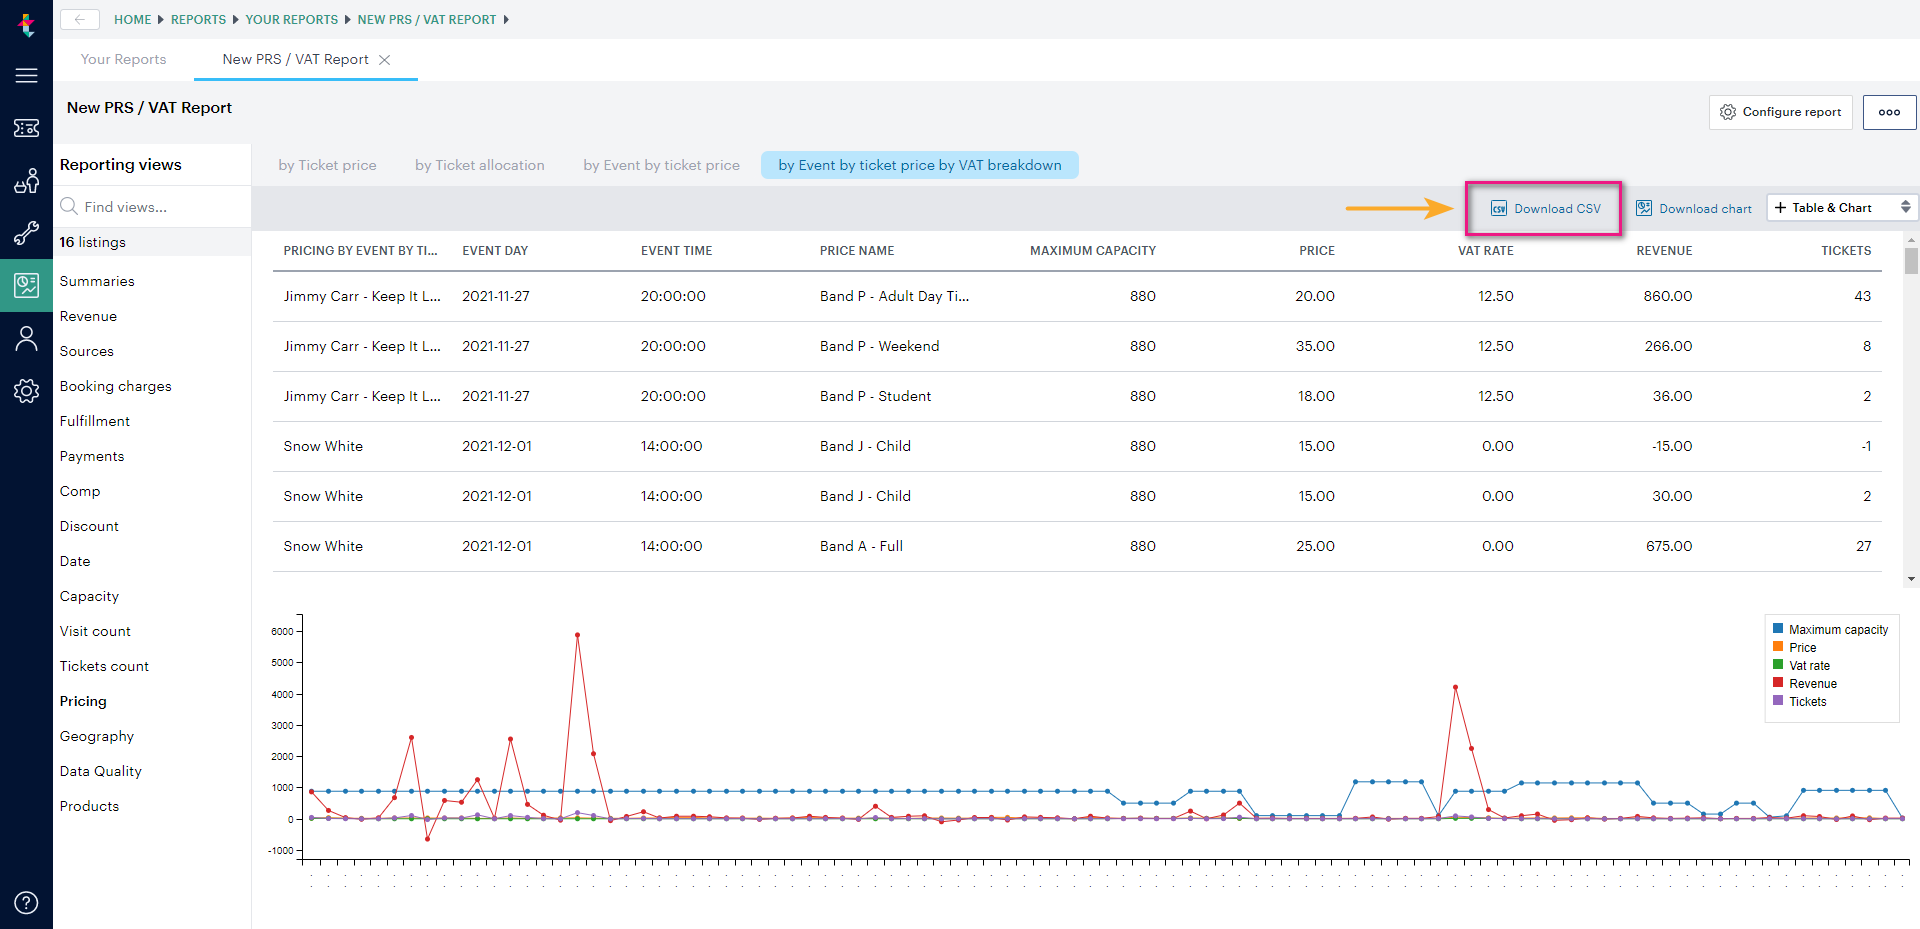The height and width of the screenshot is (929, 1920).
Task: Click the search magnifier in Find views field
Action: coord(68,206)
